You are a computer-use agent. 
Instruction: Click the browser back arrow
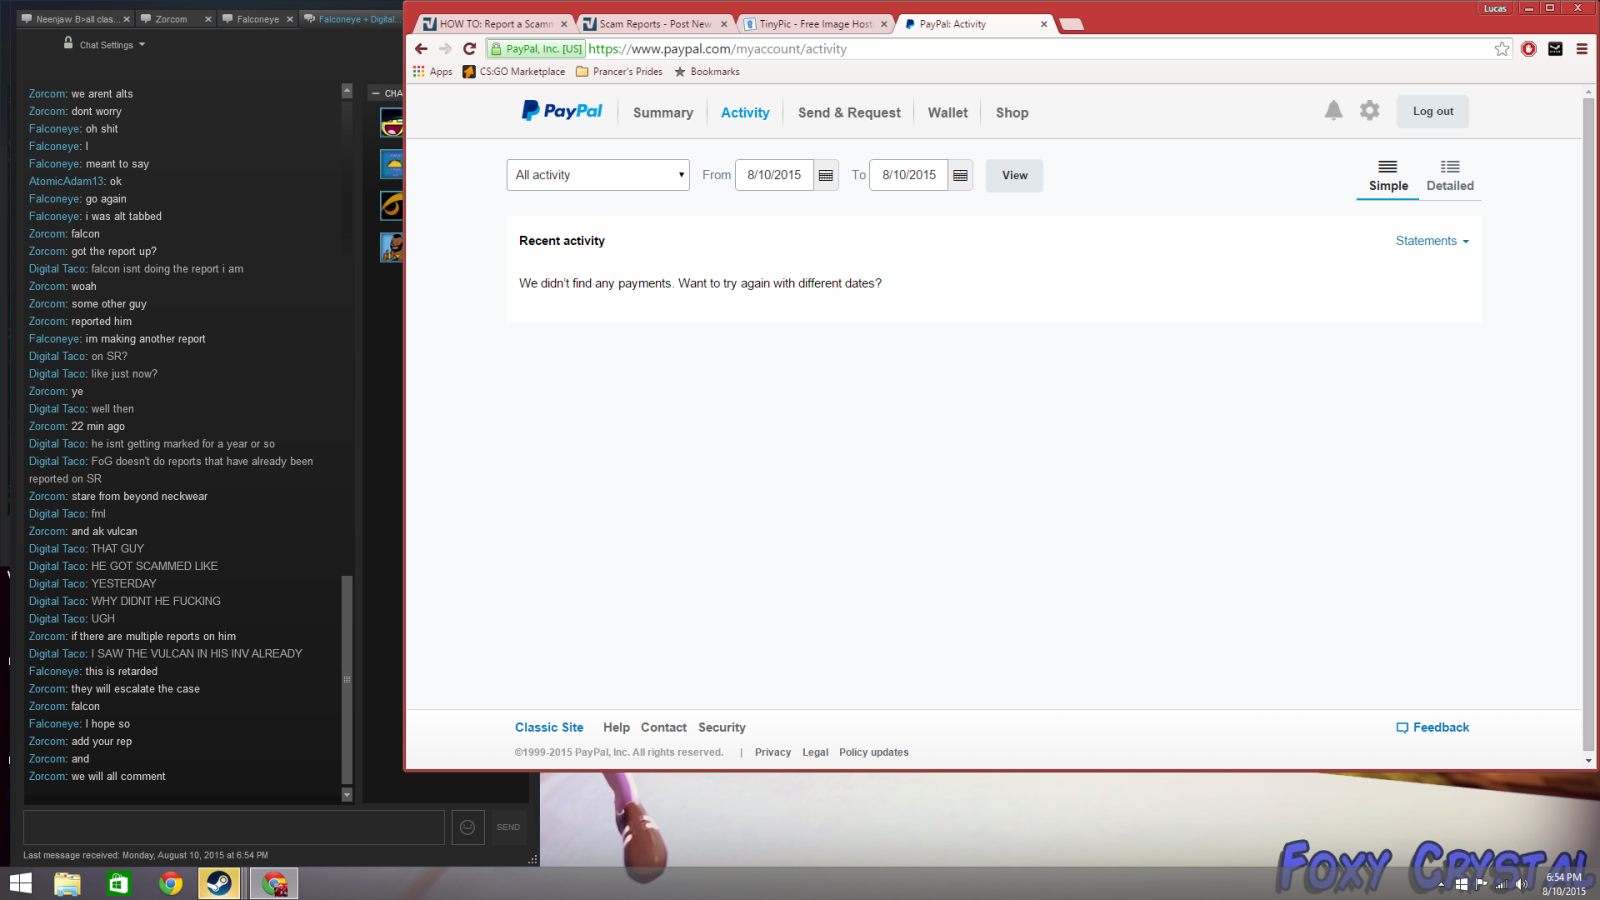[421, 49]
